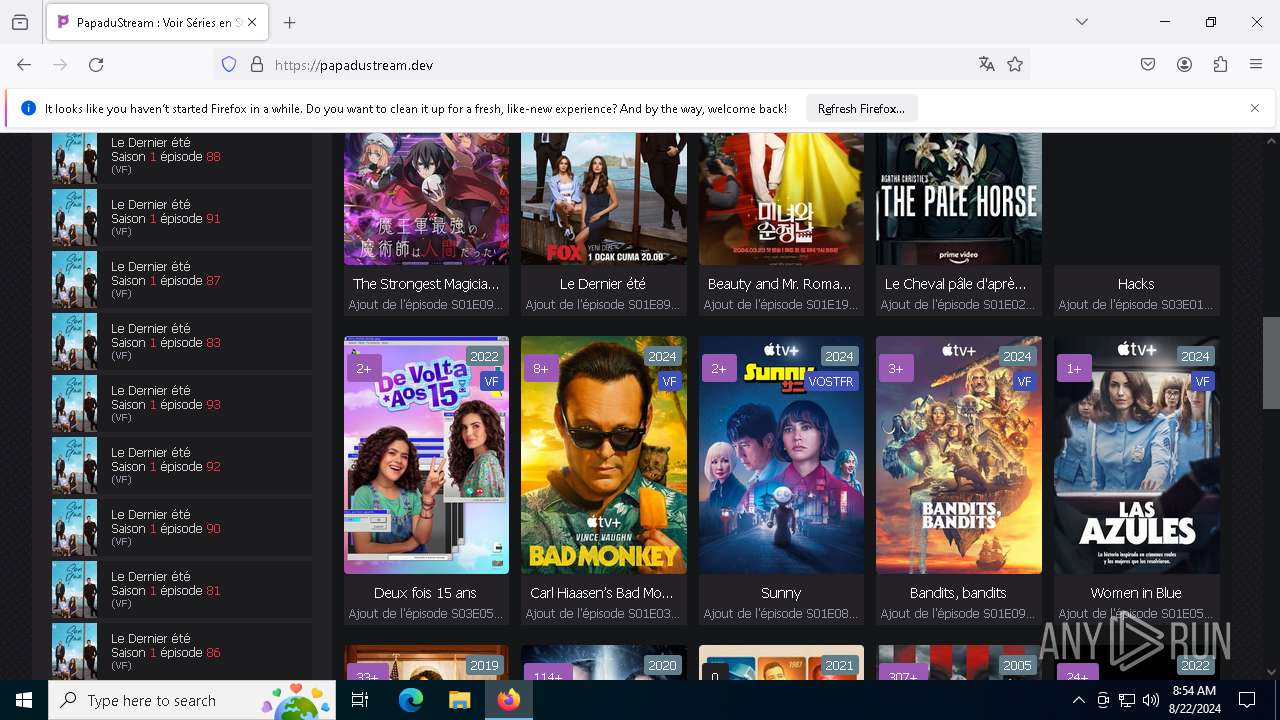The image size is (1280, 720).
Task: Open Firefox account menu
Action: click(1184, 65)
